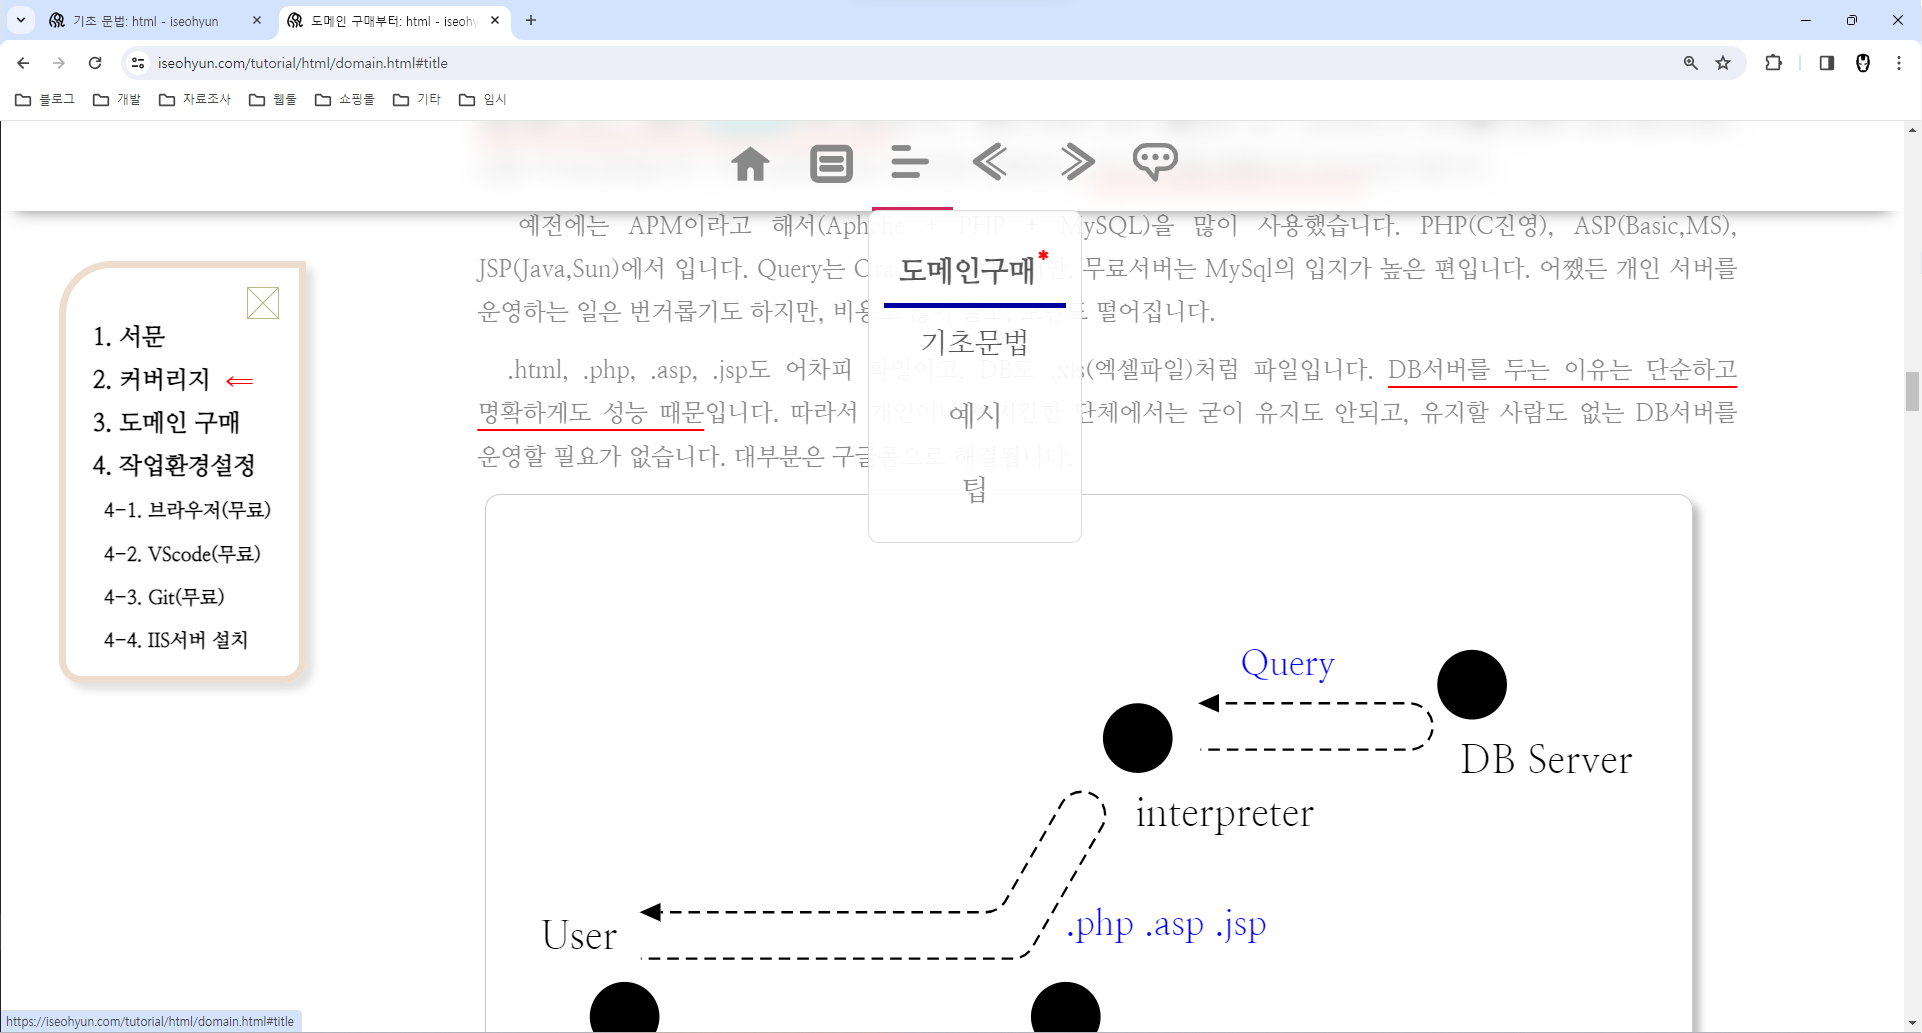Open the 자료조사 bookmarks folder
The width and height of the screenshot is (1922, 1033).
coord(195,99)
